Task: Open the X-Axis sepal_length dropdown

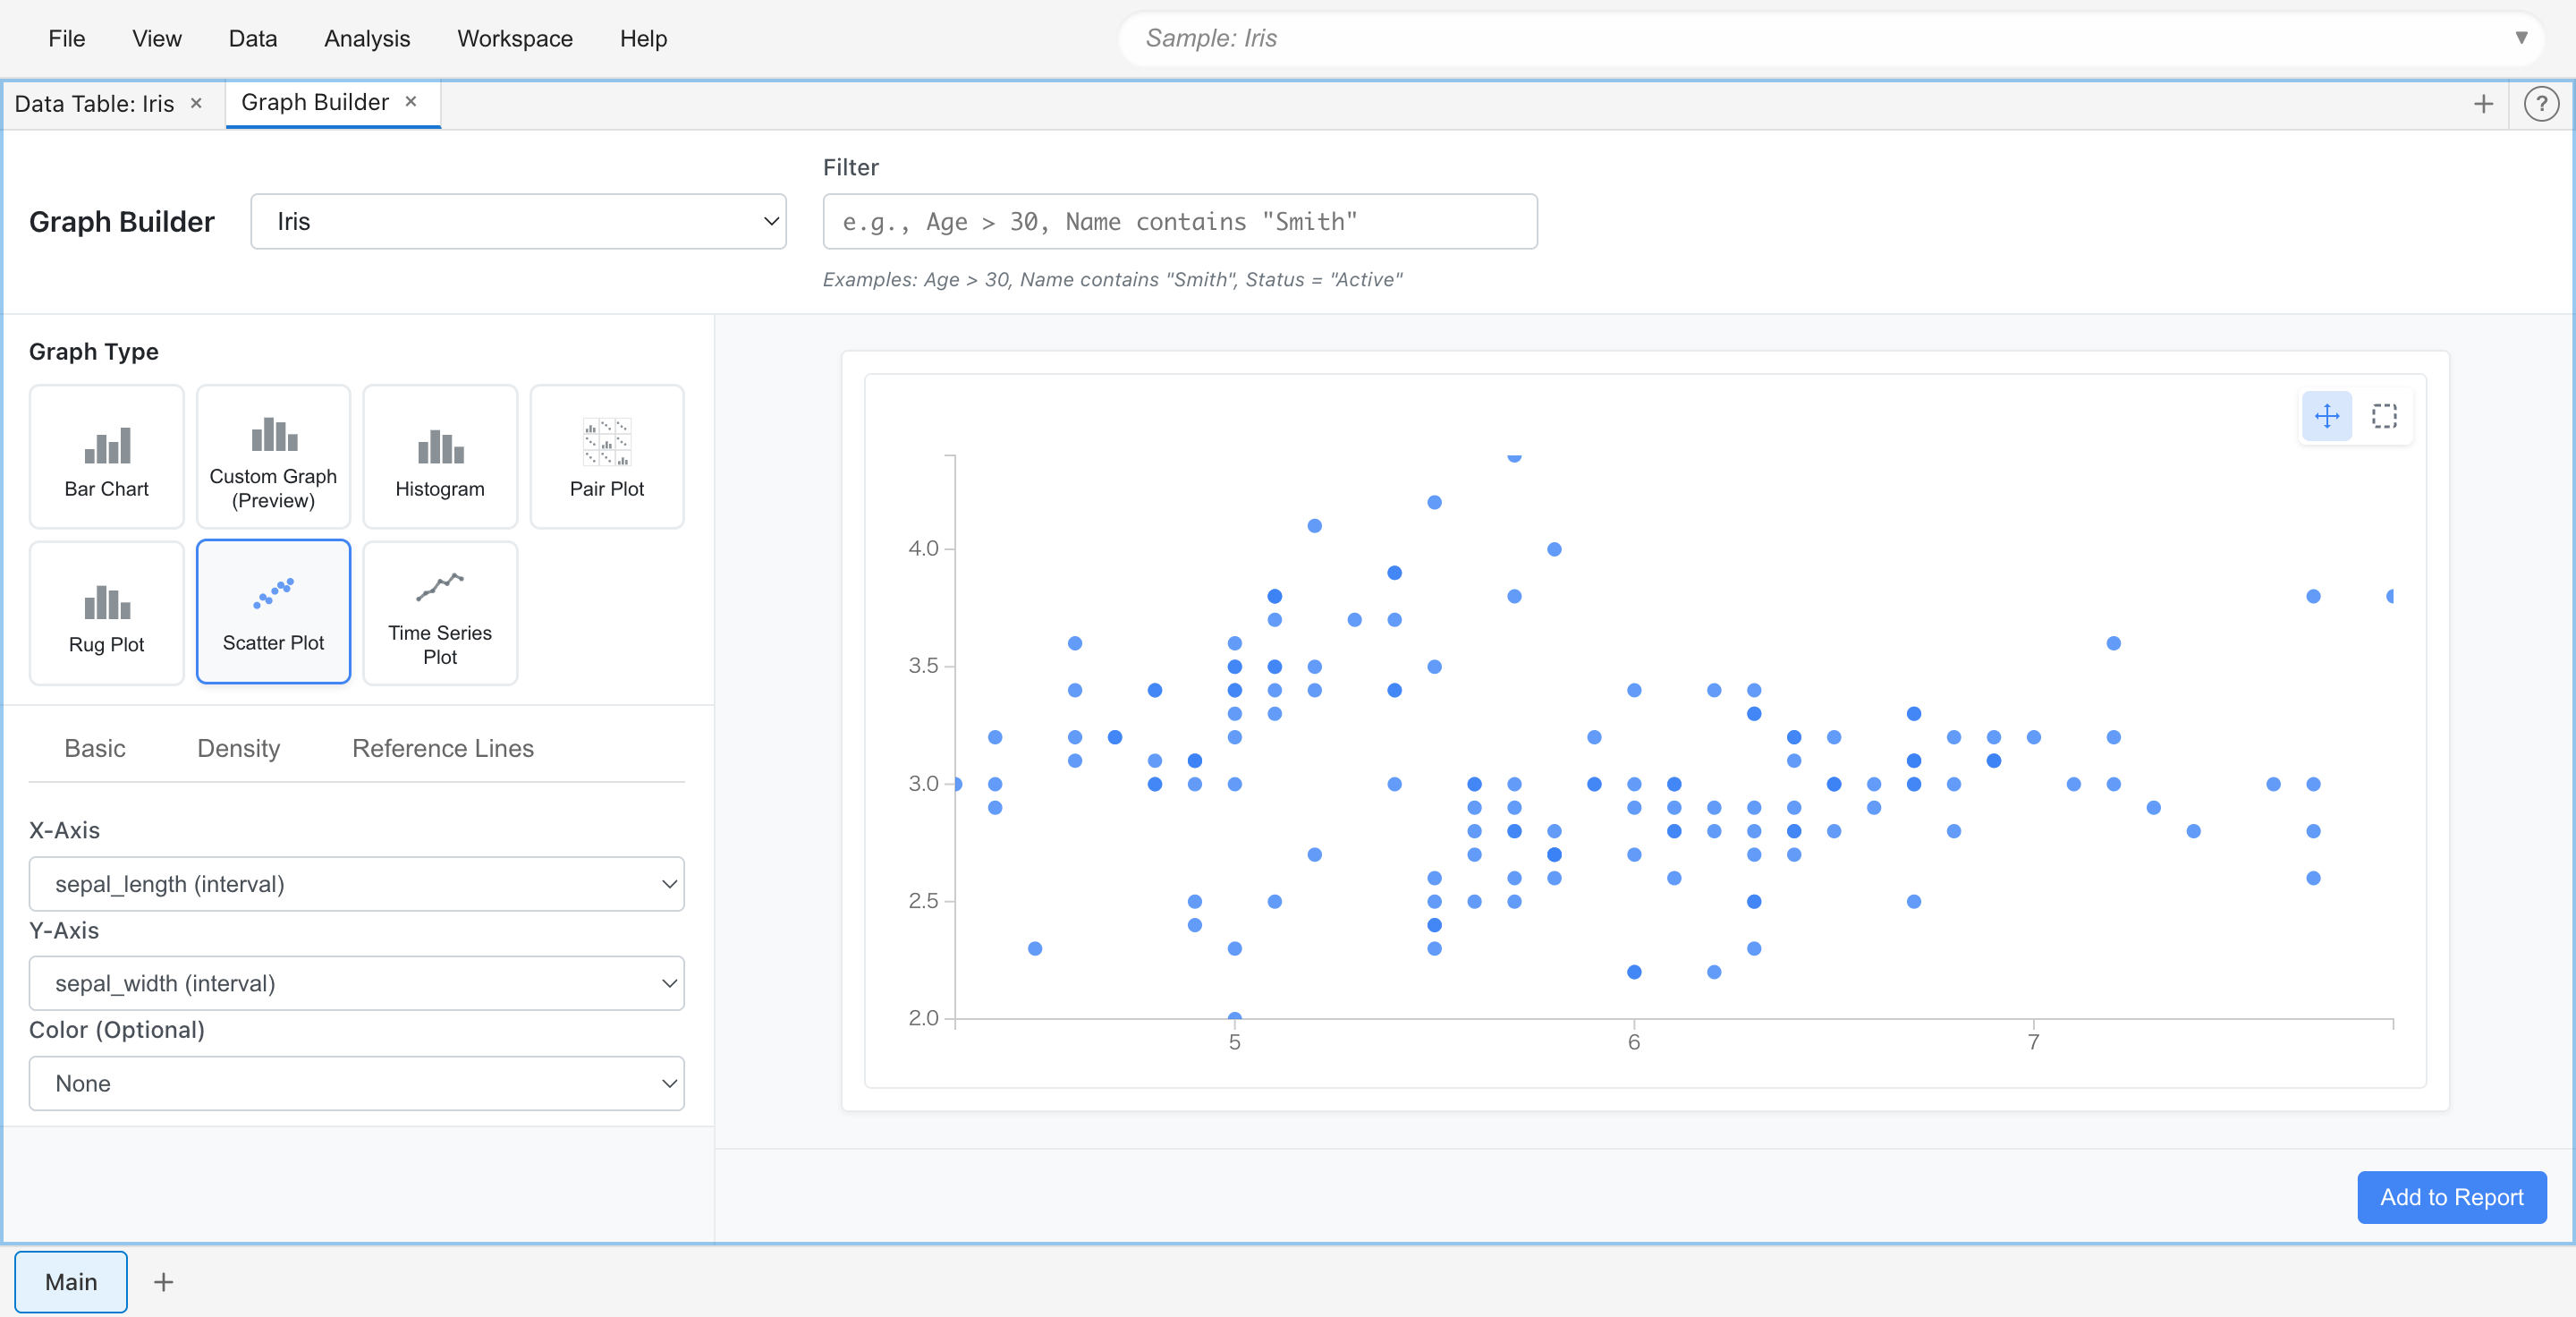Action: point(356,884)
